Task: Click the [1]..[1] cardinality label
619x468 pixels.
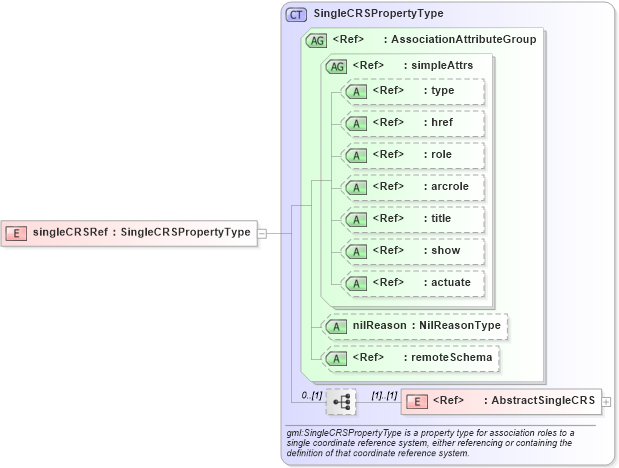Action: pyautogui.click(x=384, y=395)
